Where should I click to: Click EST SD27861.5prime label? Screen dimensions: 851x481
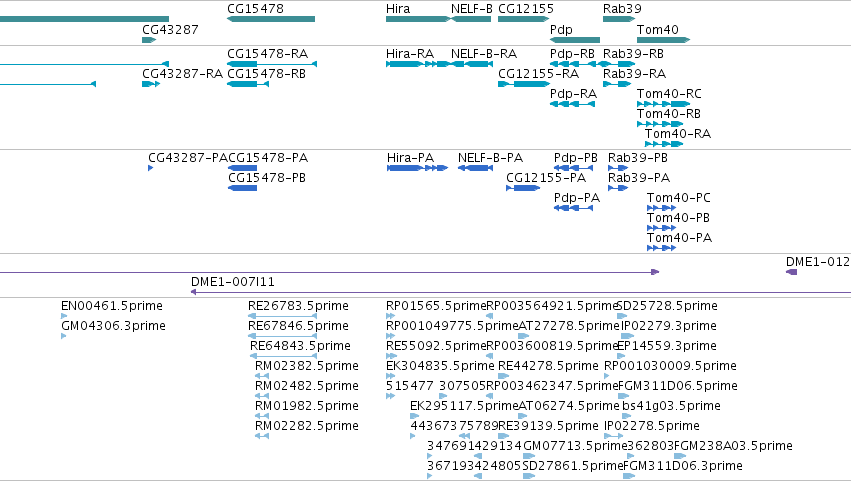click(573, 466)
